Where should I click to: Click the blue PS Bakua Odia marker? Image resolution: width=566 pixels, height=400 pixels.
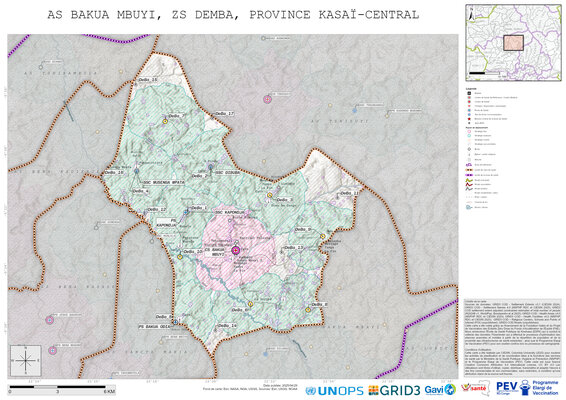click(x=175, y=322)
